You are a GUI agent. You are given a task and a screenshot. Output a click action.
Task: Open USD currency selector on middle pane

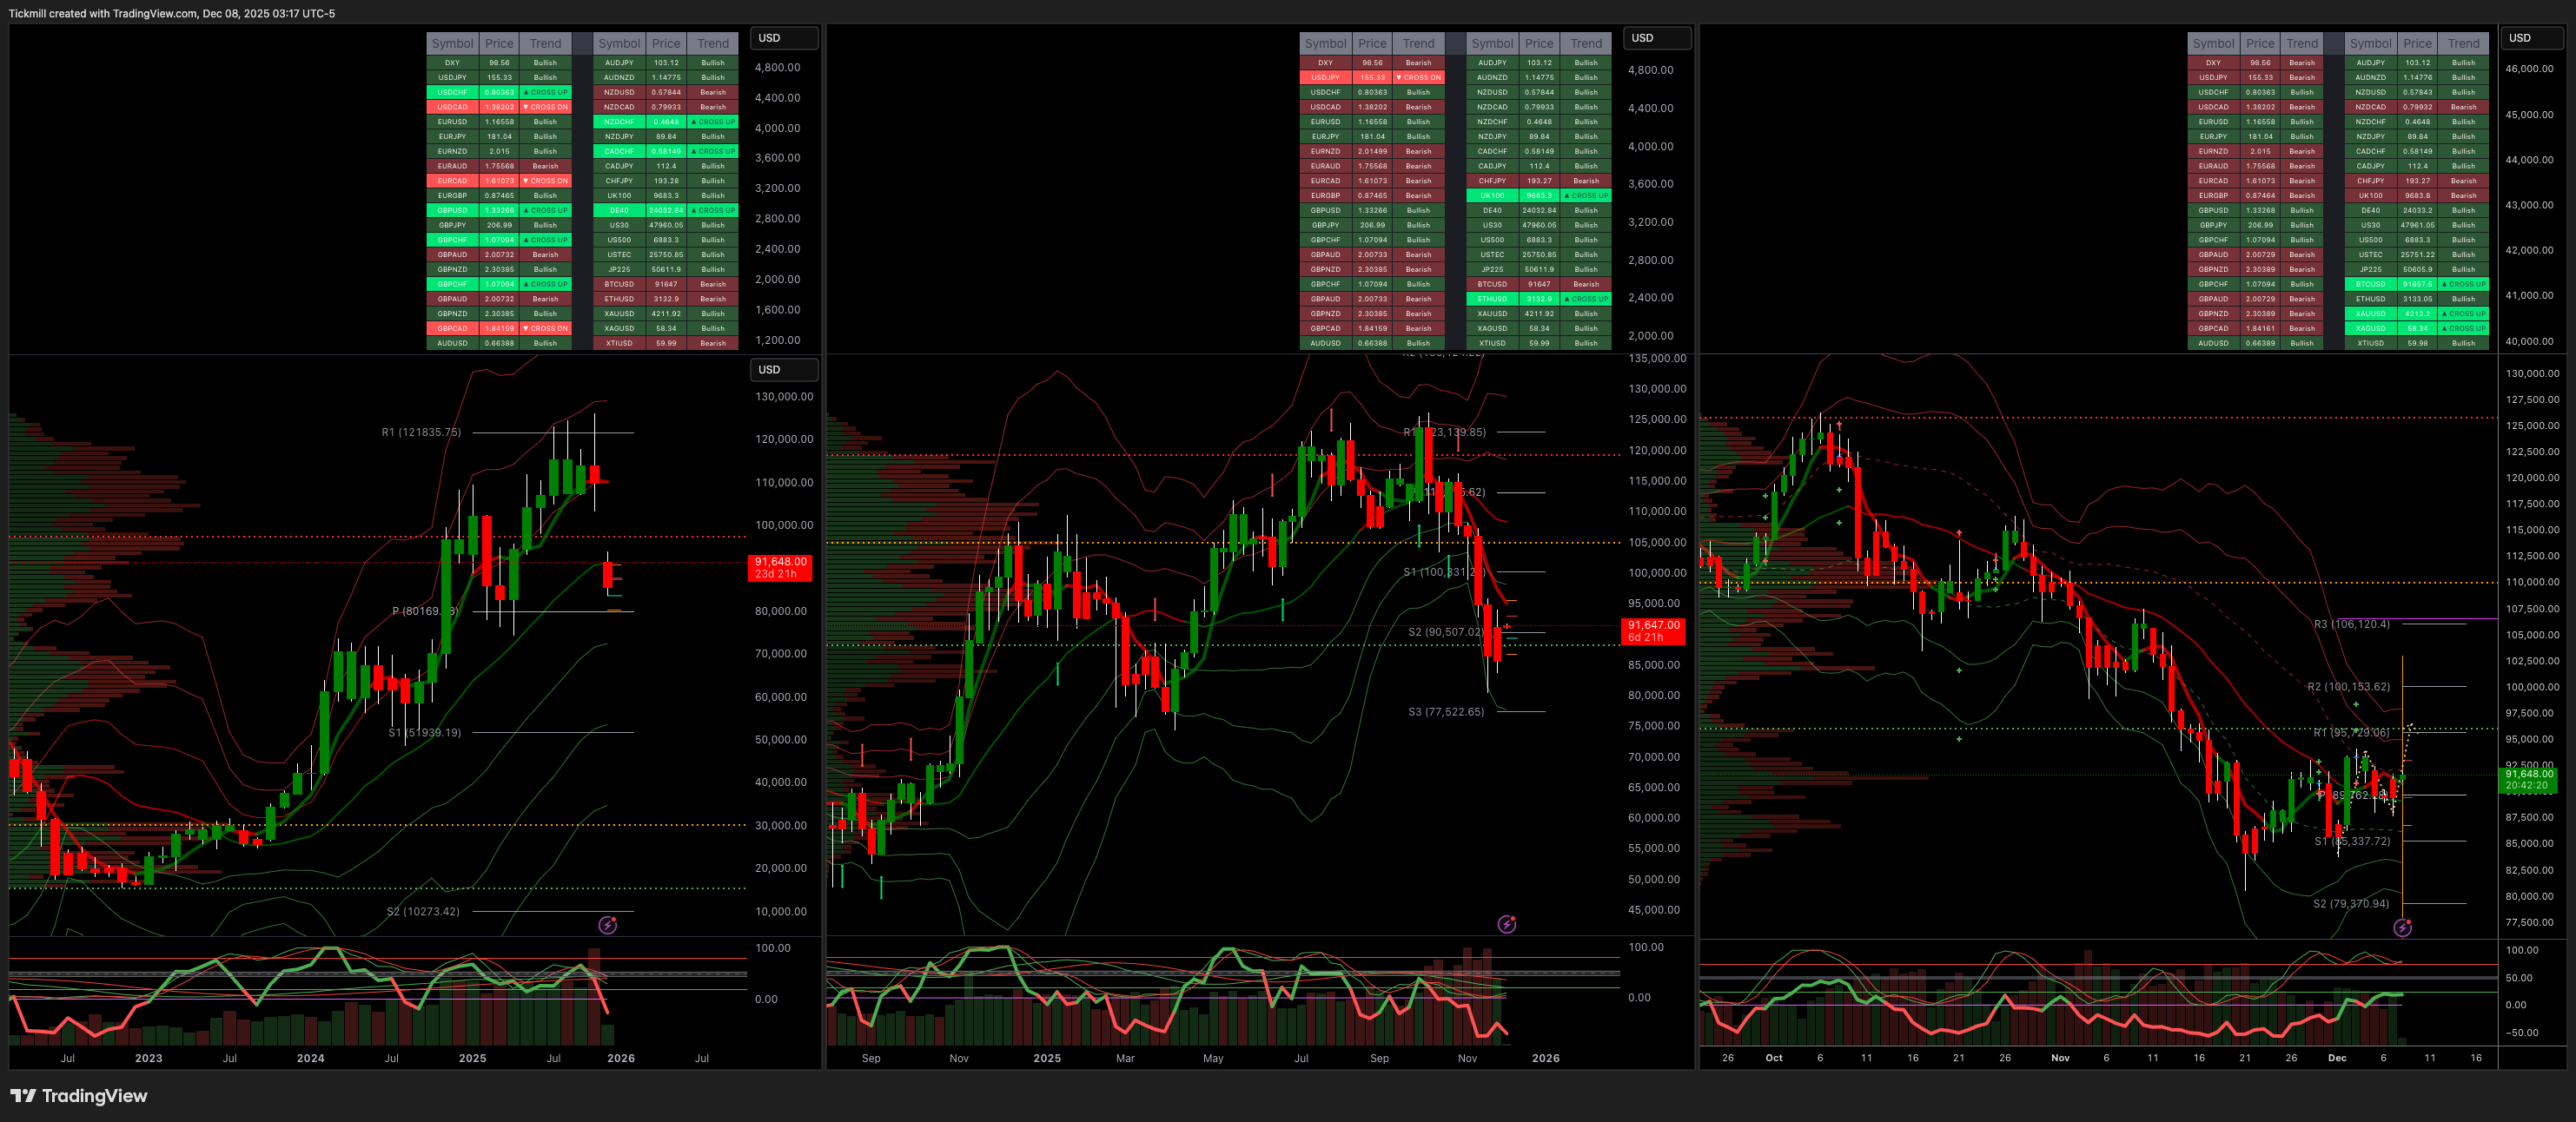1656,38
